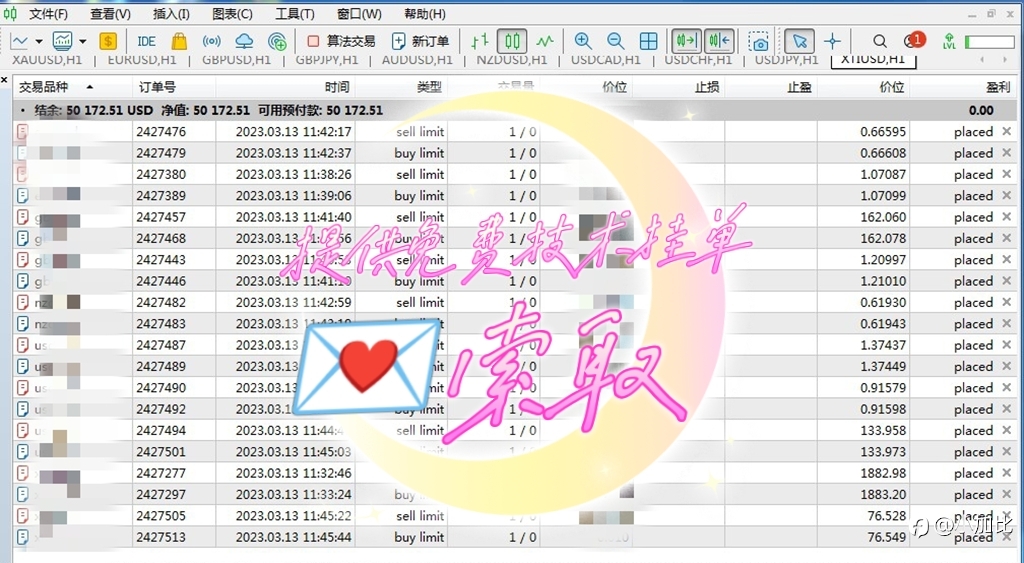1024x563 pixels.
Task: Click time cell 2023.03.13 11:45:44
Action: [293, 537]
